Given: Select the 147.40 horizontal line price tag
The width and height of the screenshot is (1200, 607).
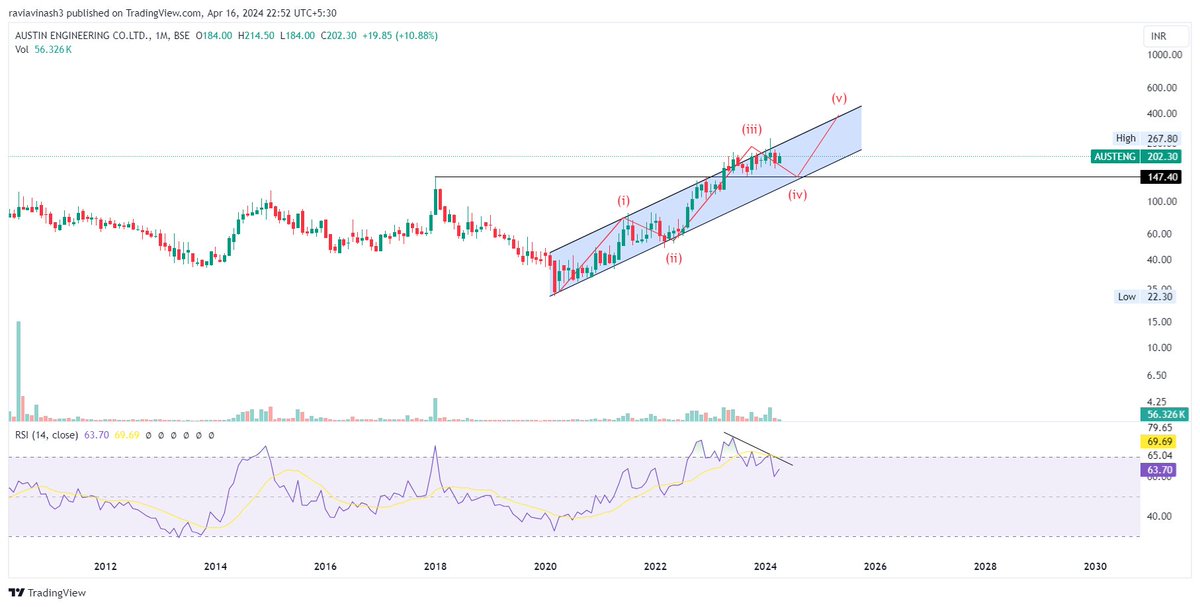Looking at the screenshot, I should pos(1162,176).
